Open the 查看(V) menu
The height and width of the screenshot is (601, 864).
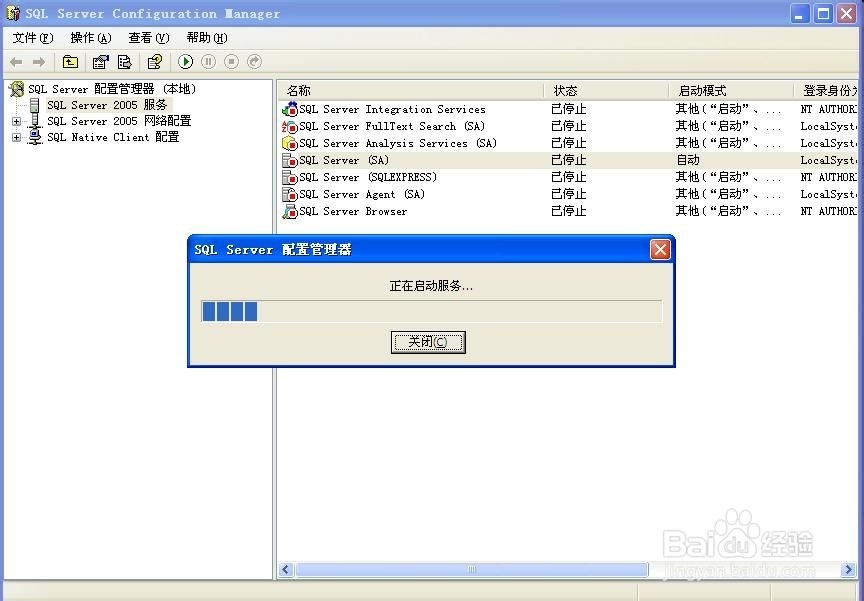tap(149, 38)
